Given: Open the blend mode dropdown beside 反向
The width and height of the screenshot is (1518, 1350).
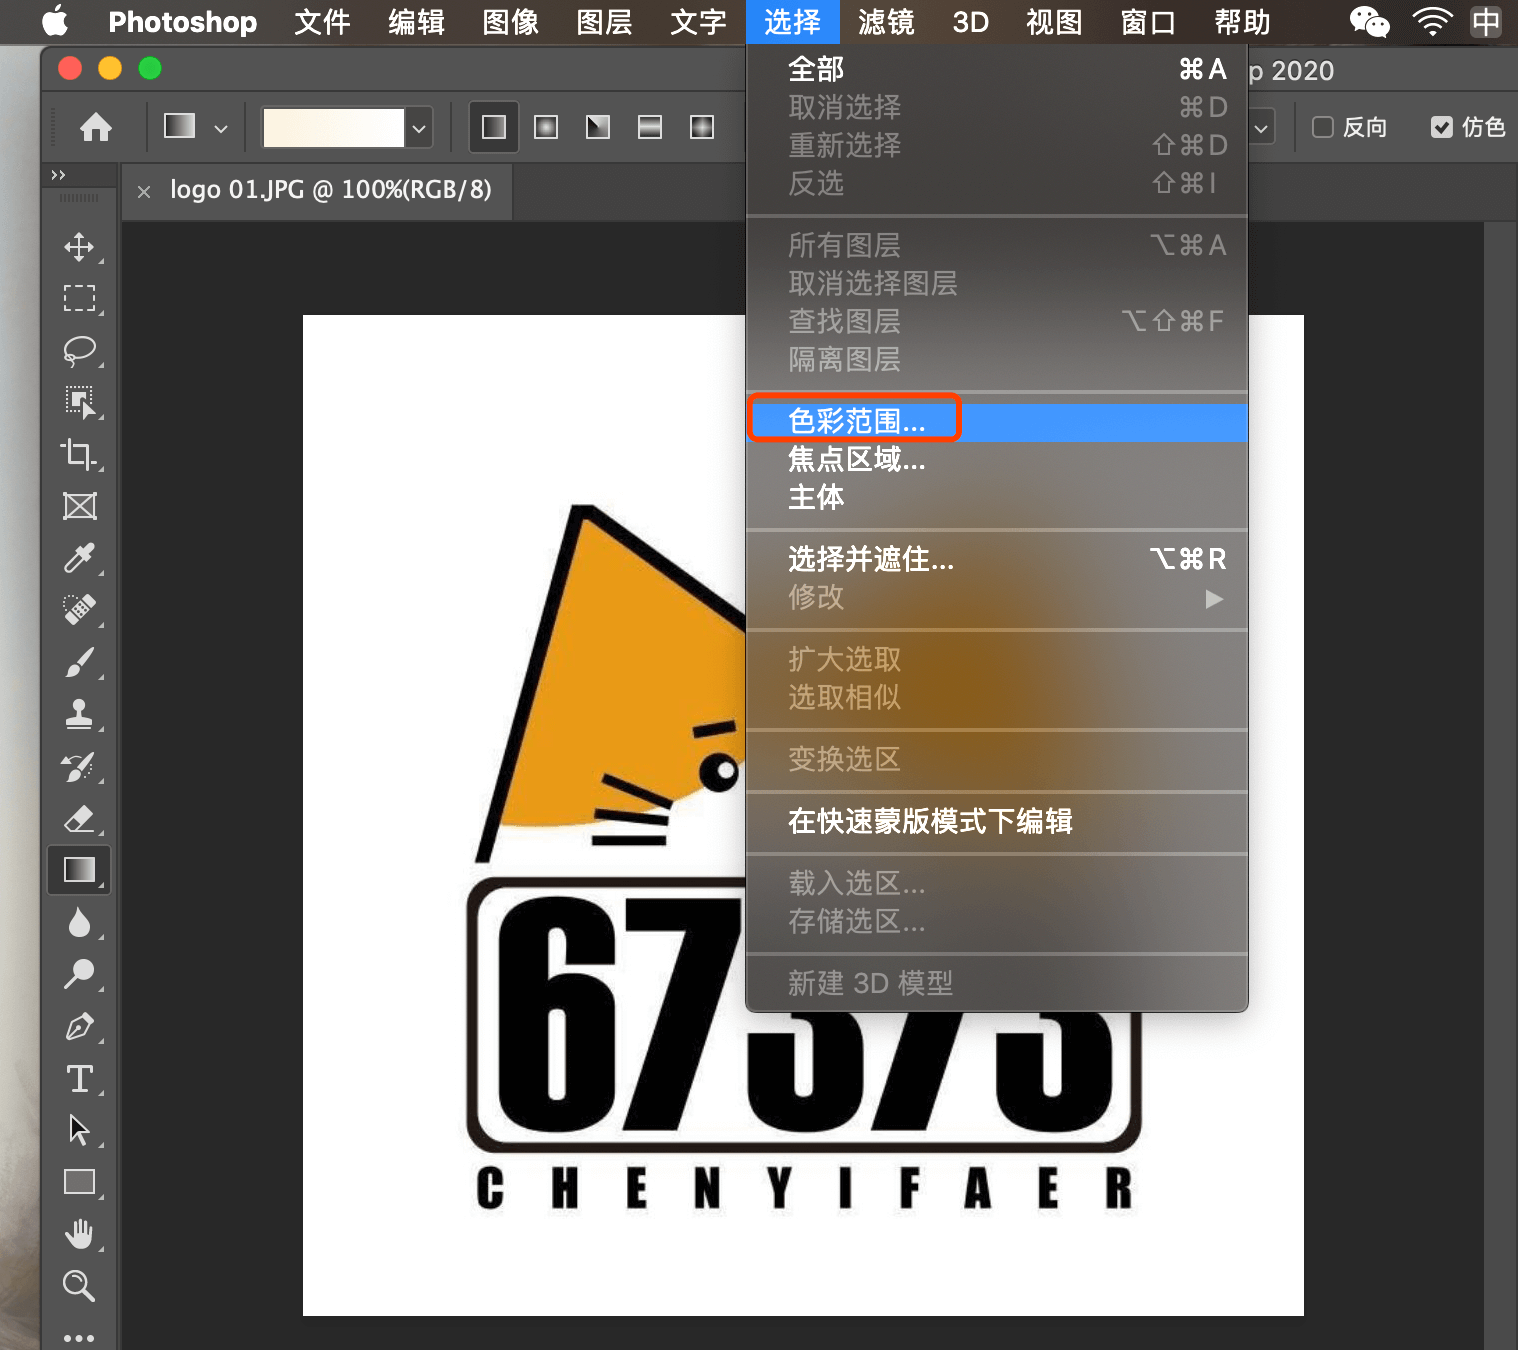Looking at the screenshot, I should (x=1261, y=128).
